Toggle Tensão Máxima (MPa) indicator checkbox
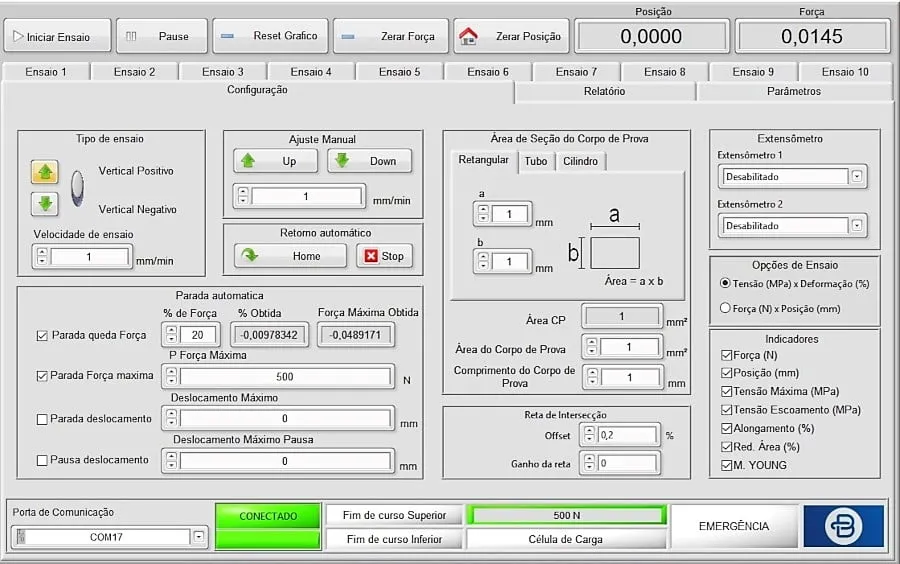This screenshot has height=564, width=900. pyautogui.click(x=727, y=391)
